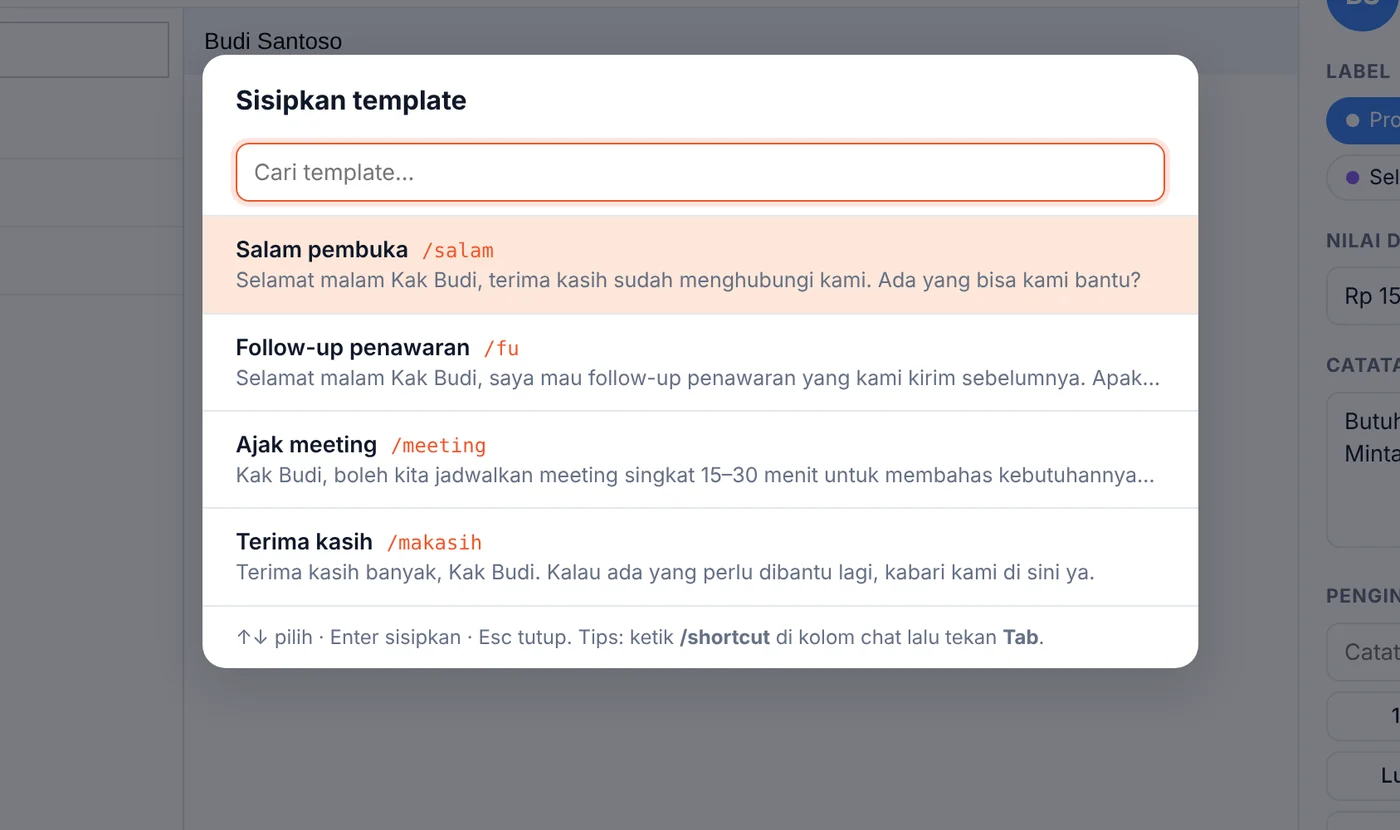Click the Sisipkan template dialog title
Image resolution: width=1400 pixels, height=830 pixels.
coord(351,100)
